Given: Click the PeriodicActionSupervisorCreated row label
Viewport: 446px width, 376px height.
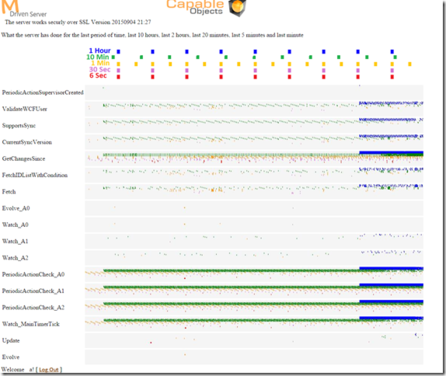Looking at the screenshot, I should pyautogui.click(x=43, y=92).
